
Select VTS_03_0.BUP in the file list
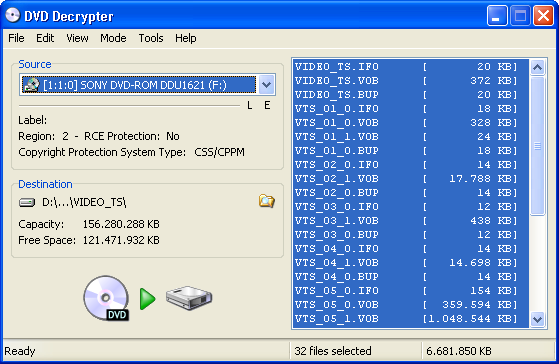(410, 235)
